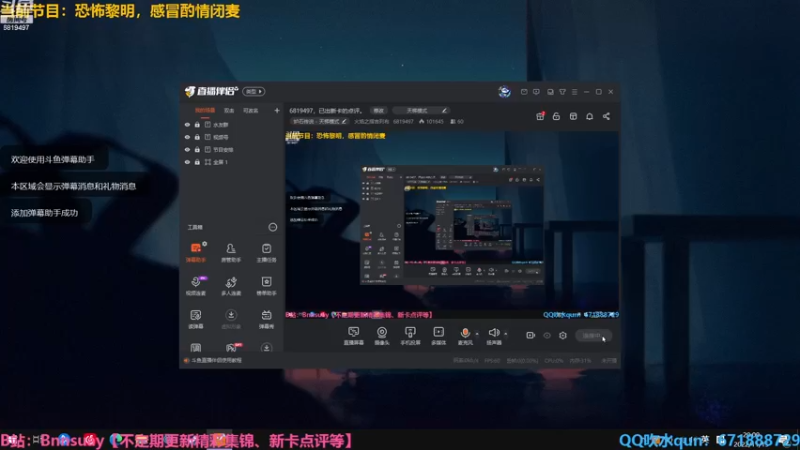This screenshot has height=450, width=800.
Task: Click the layout grid icon beside the bell
Action: 573,116
